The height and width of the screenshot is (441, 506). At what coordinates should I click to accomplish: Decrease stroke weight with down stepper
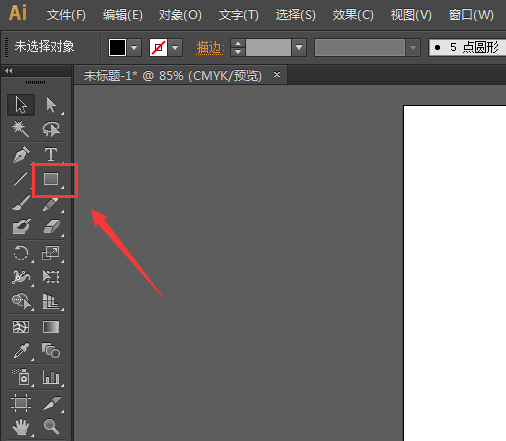(x=238, y=52)
